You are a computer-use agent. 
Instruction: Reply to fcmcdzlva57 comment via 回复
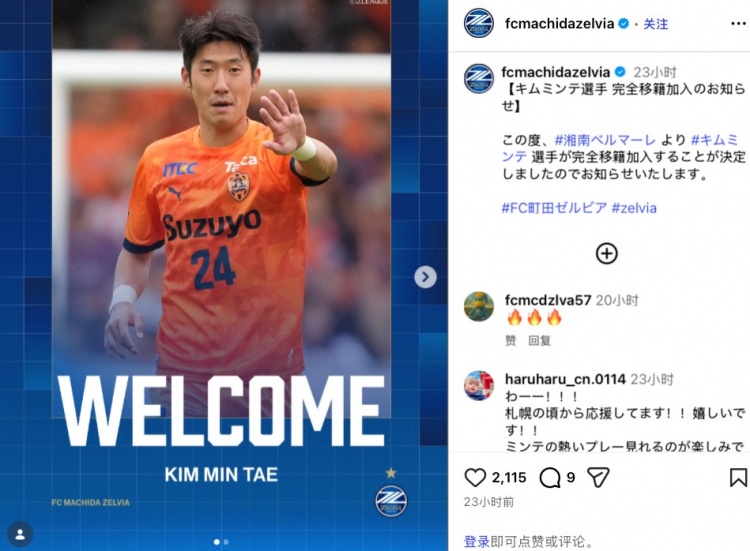click(540, 341)
